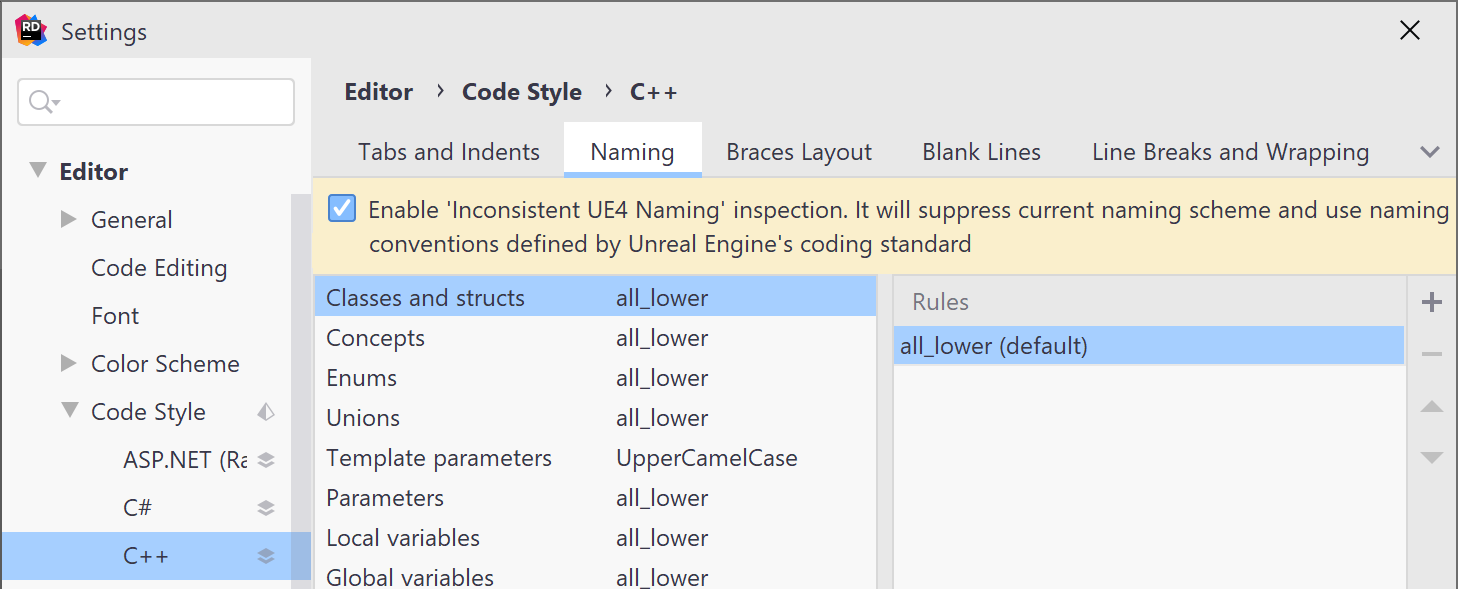Click the scheme icon beside ASP.NET
The width and height of the screenshot is (1458, 589).
click(x=266, y=459)
